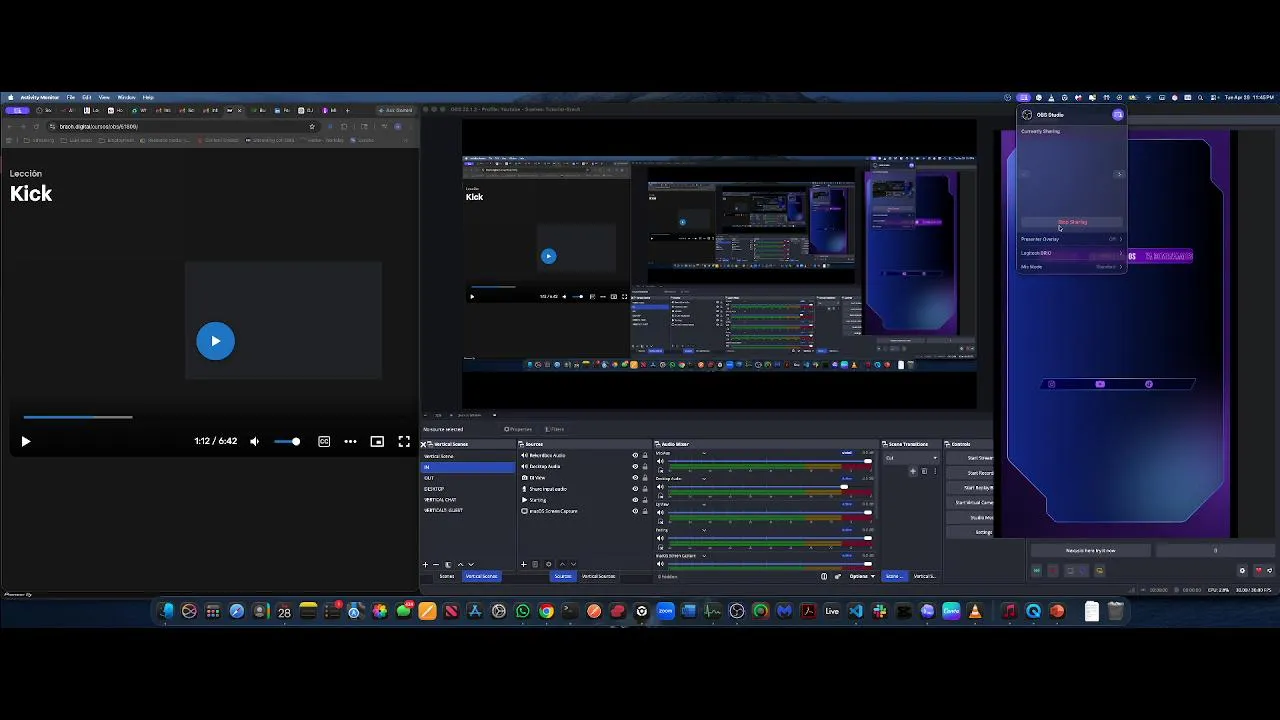Screen dimensions: 1280x720
Task: Expand the Mic Mode option in the popup
Action: [1072, 267]
